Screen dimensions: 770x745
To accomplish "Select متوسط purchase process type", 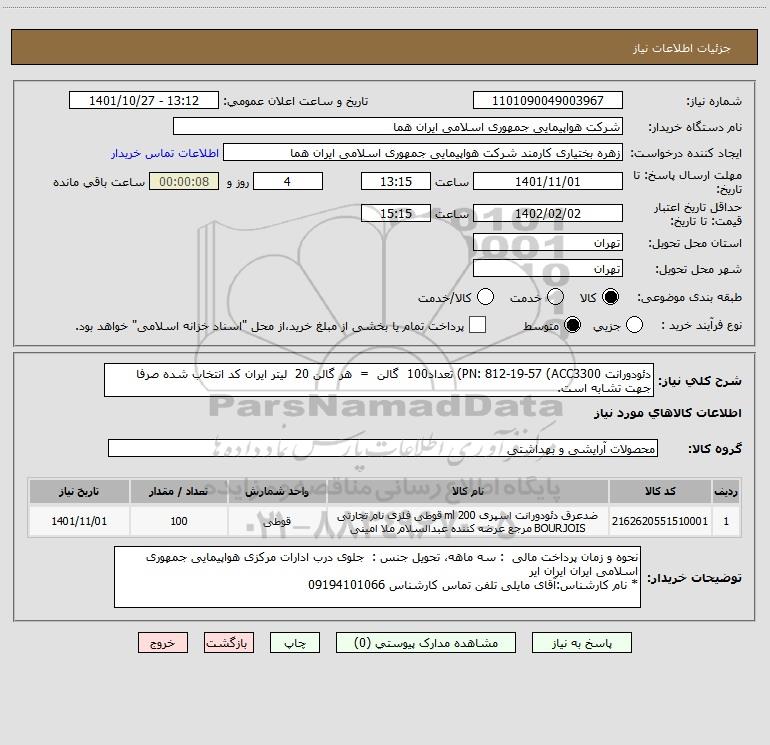I will [x=573, y=325].
